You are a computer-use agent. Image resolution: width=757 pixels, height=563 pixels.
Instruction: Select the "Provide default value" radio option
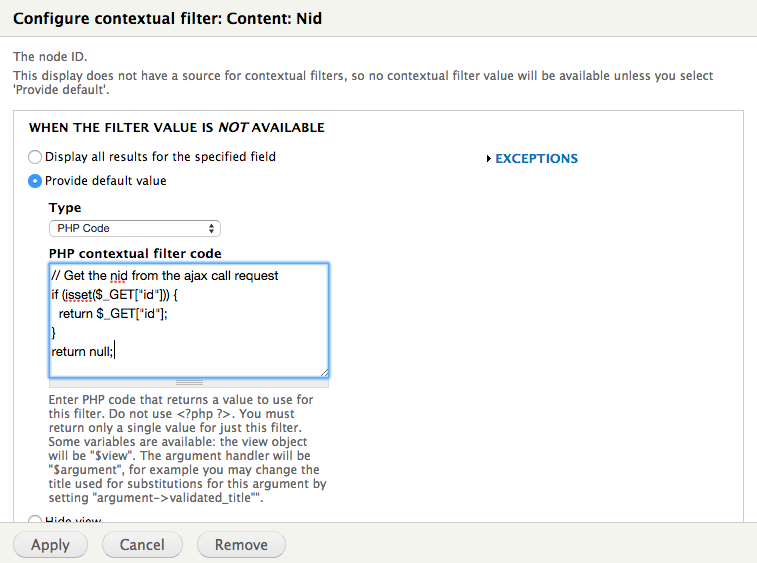pyautogui.click(x=36, y=181)
